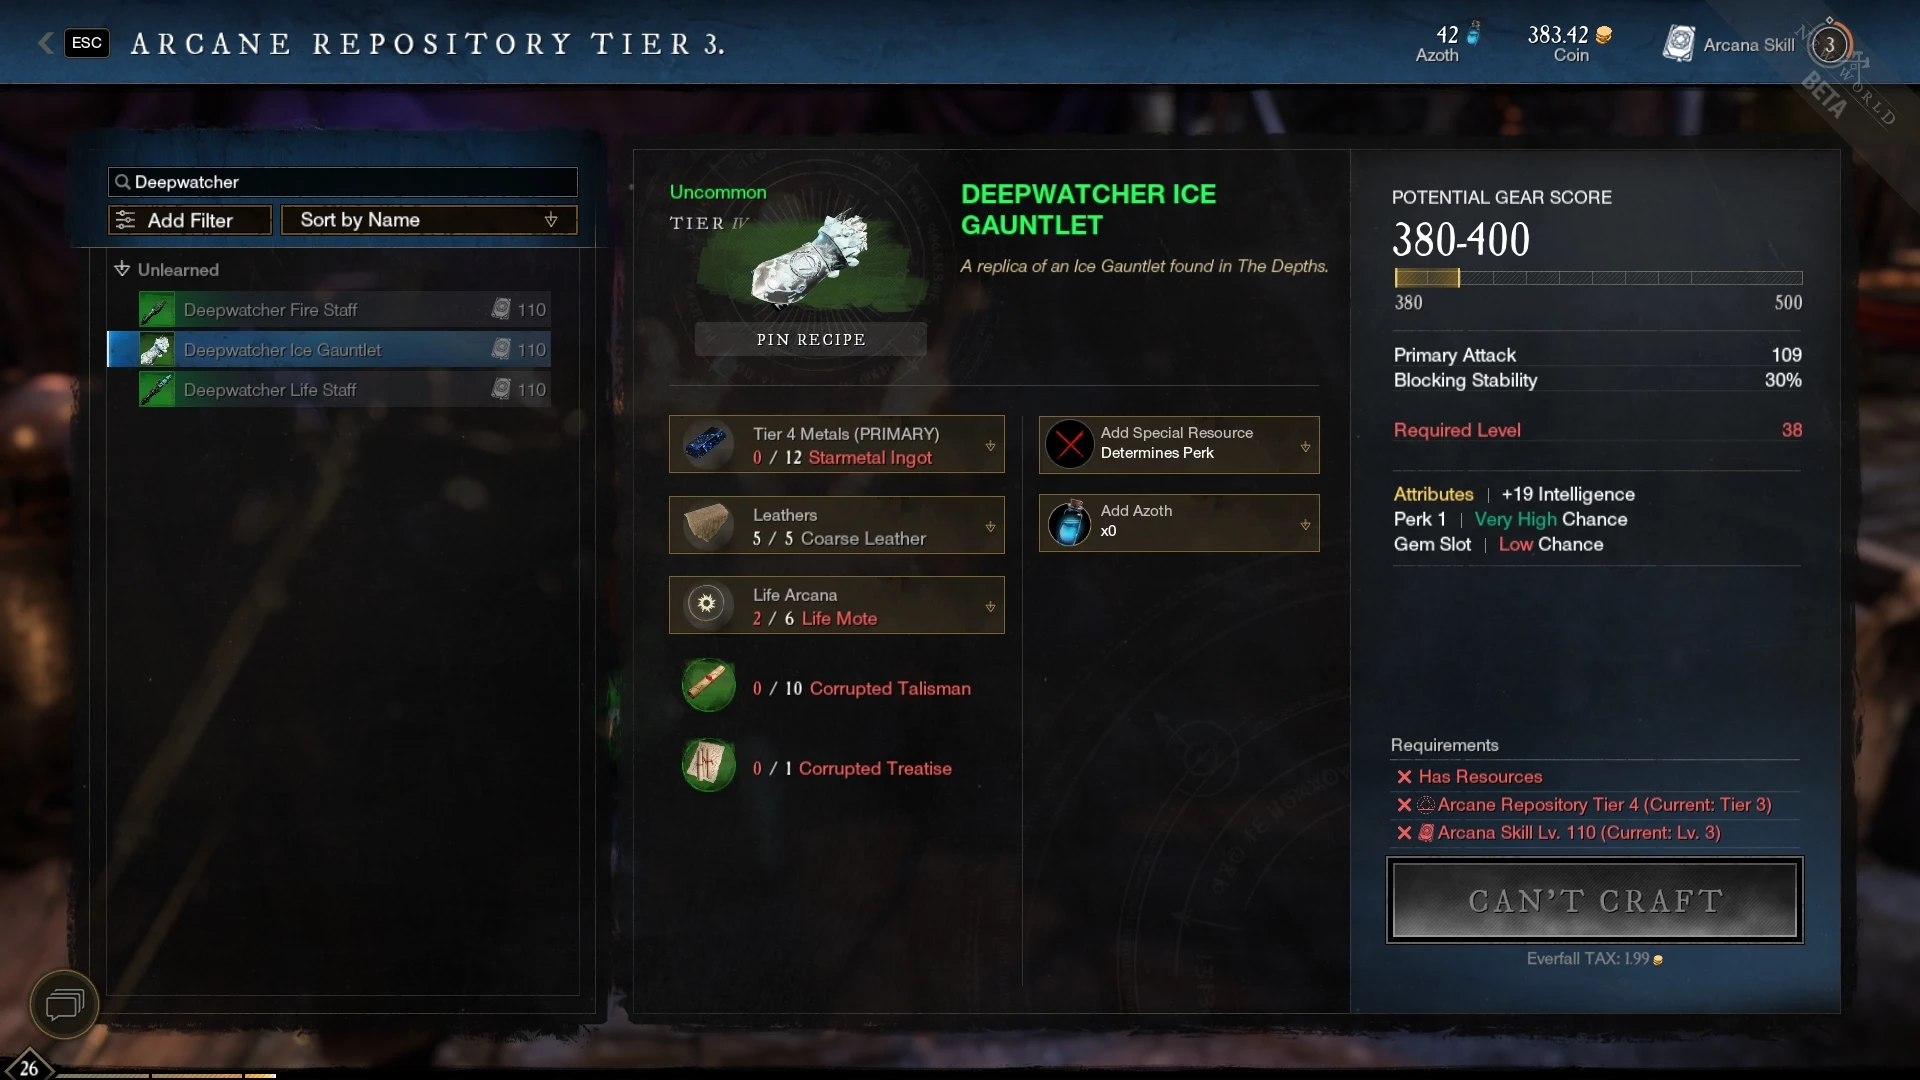Click the Corrupted Talisman ingredient icon
This screenshot has height=1080, width=1920.
(x=708, y=686)
